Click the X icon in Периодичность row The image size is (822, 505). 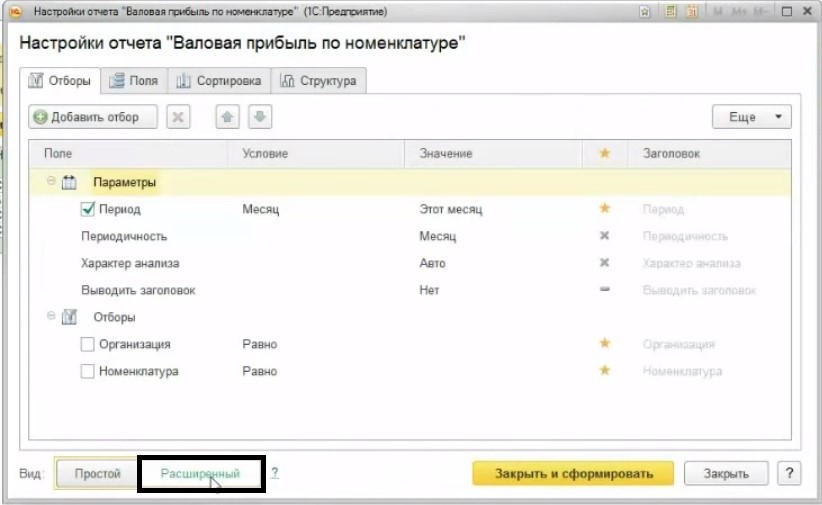pyautogui.click(x=604, y=237)
